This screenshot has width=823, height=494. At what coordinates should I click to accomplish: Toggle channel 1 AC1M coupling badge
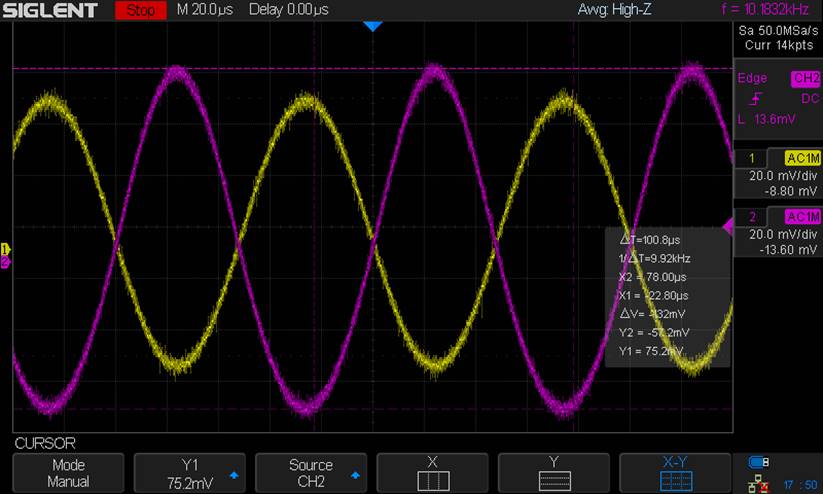tap(801, 159)
